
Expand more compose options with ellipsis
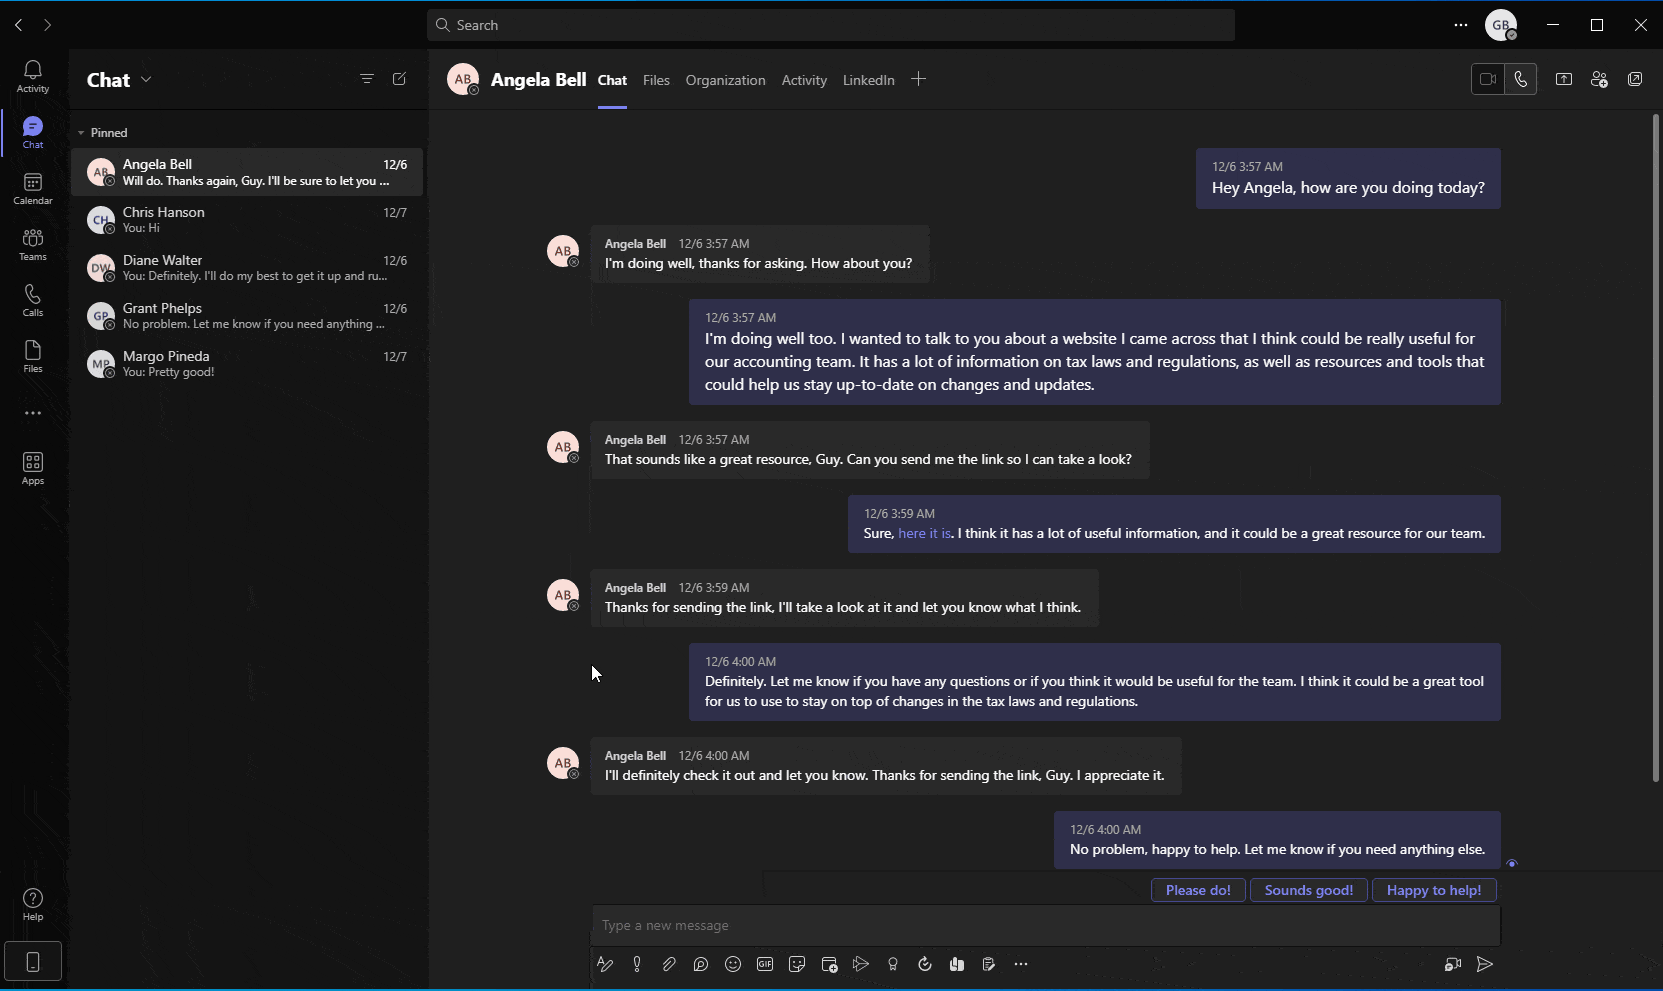[x=1020, y=964]
